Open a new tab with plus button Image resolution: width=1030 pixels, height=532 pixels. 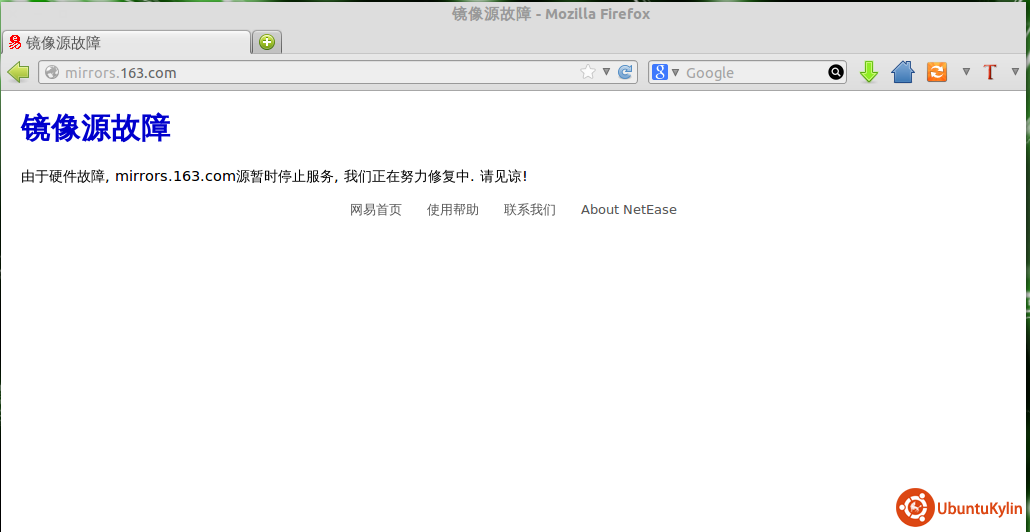[x=266, y=42]
